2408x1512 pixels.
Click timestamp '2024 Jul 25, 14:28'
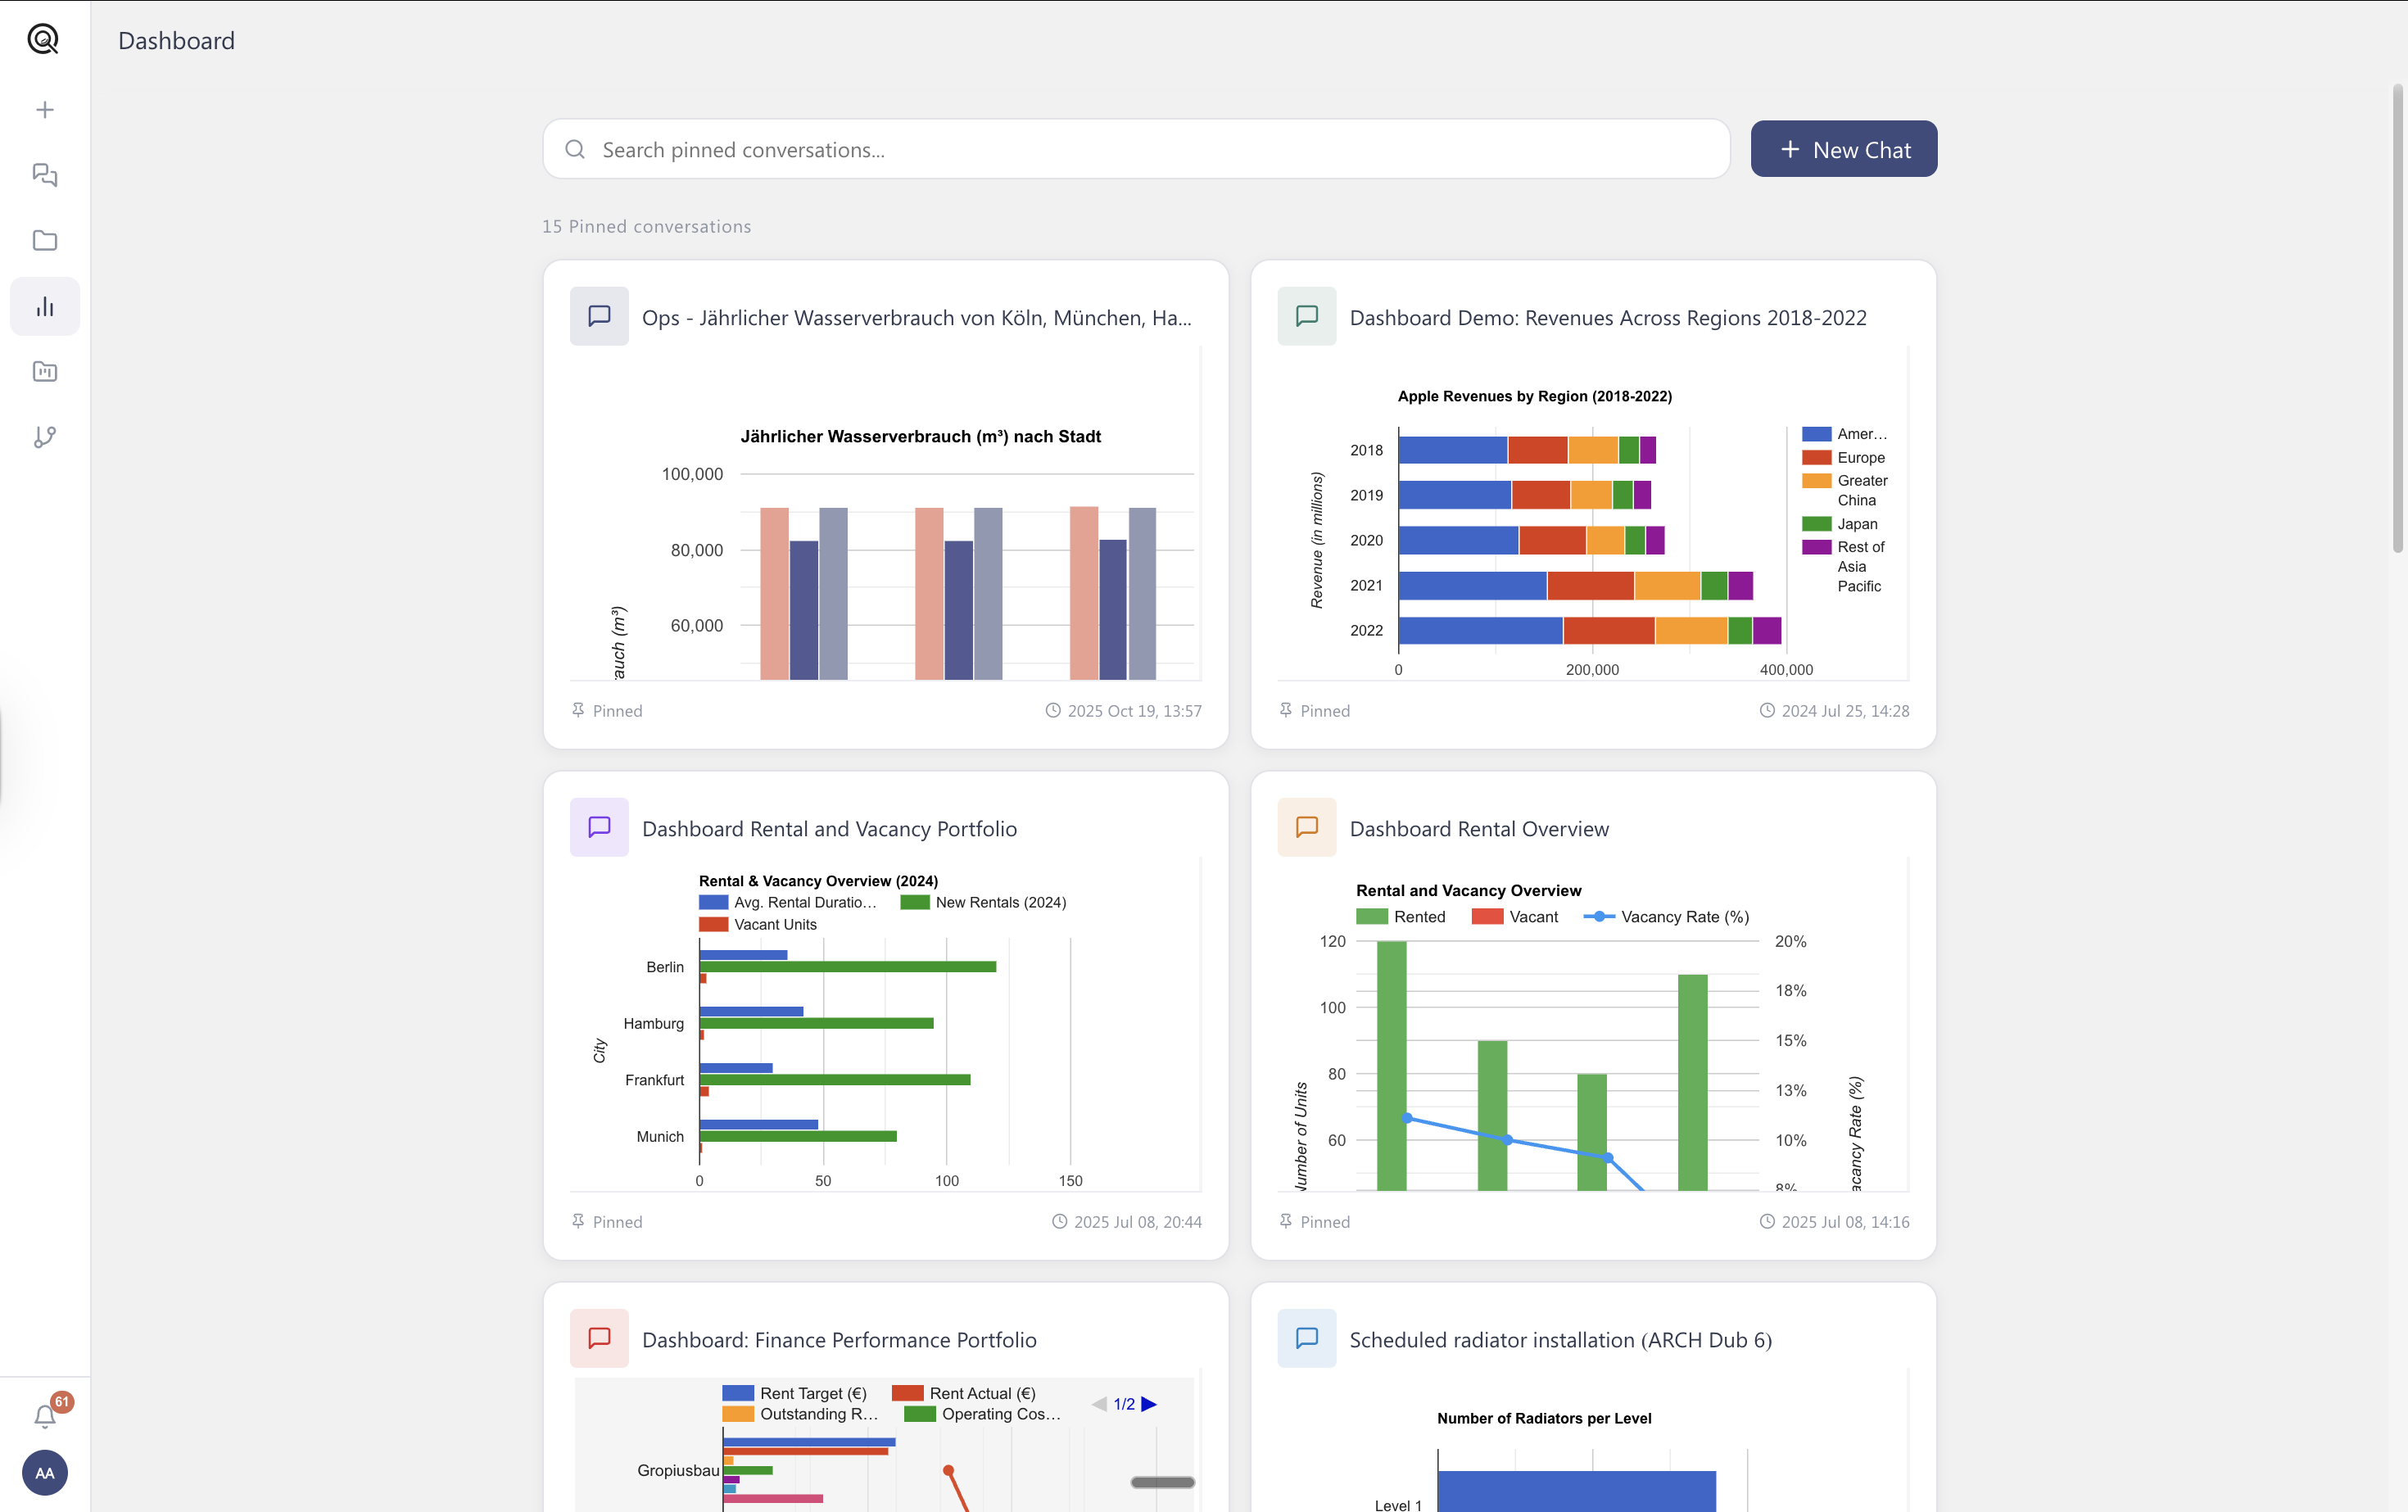pos(1845,711)
